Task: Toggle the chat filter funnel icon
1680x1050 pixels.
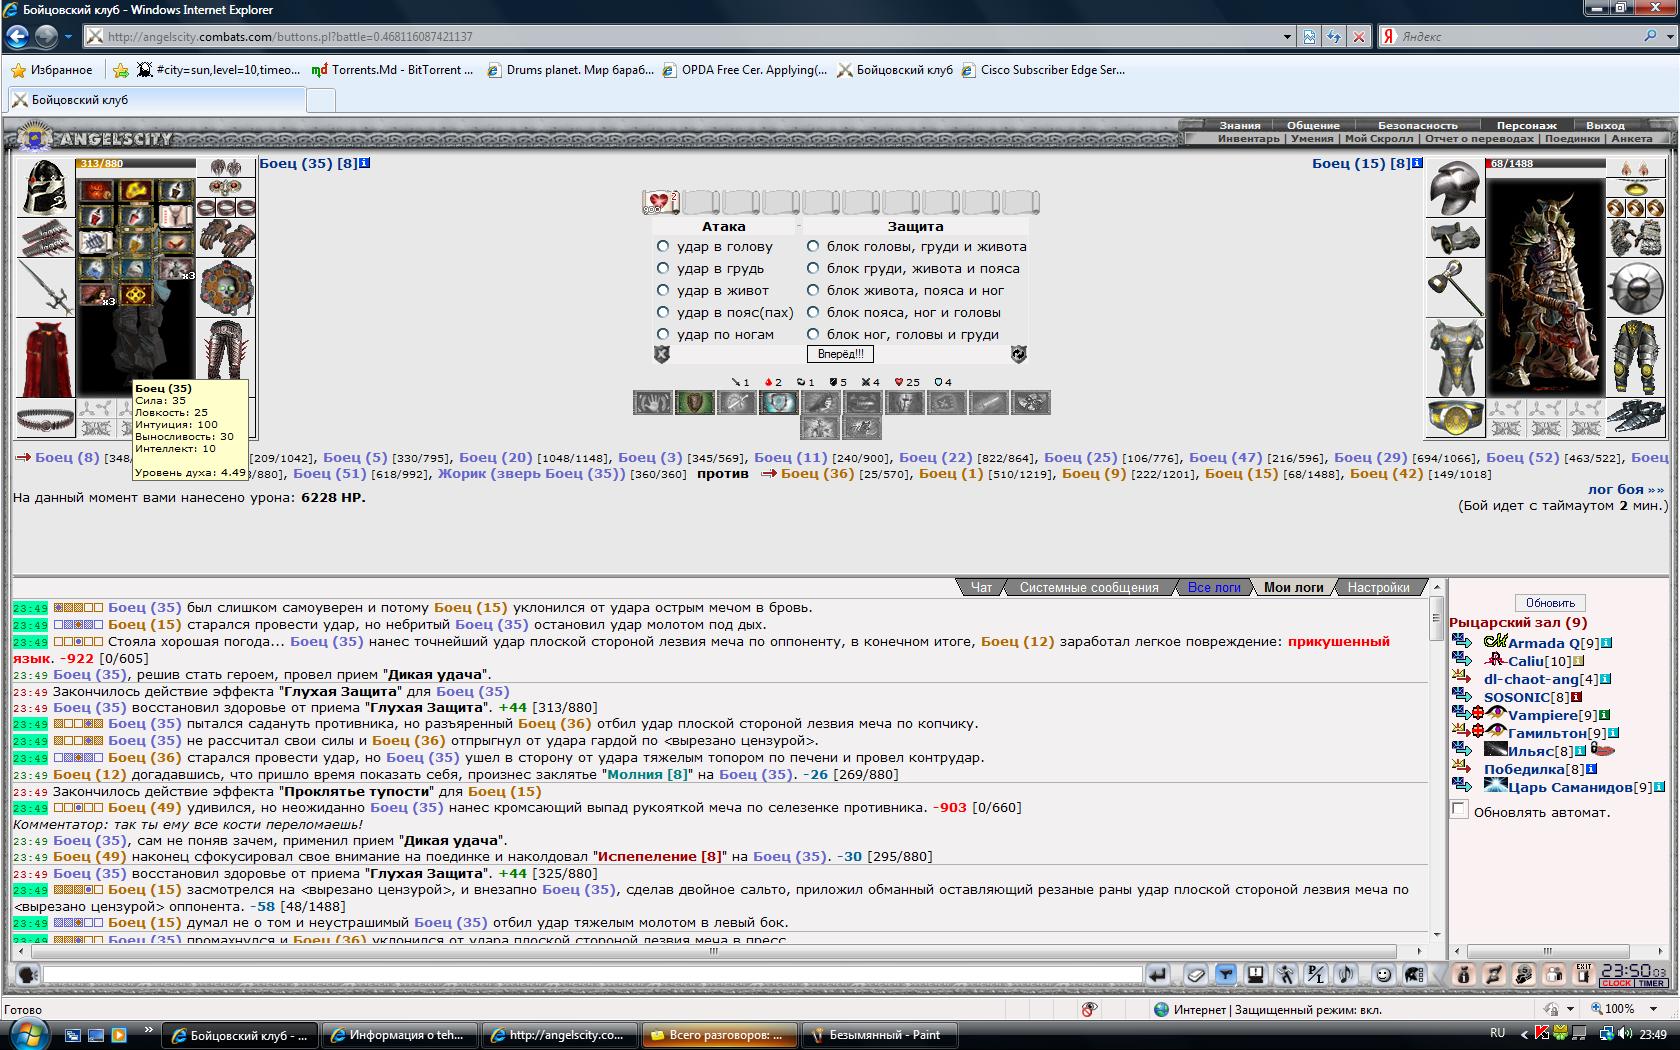Action: 1226,974
